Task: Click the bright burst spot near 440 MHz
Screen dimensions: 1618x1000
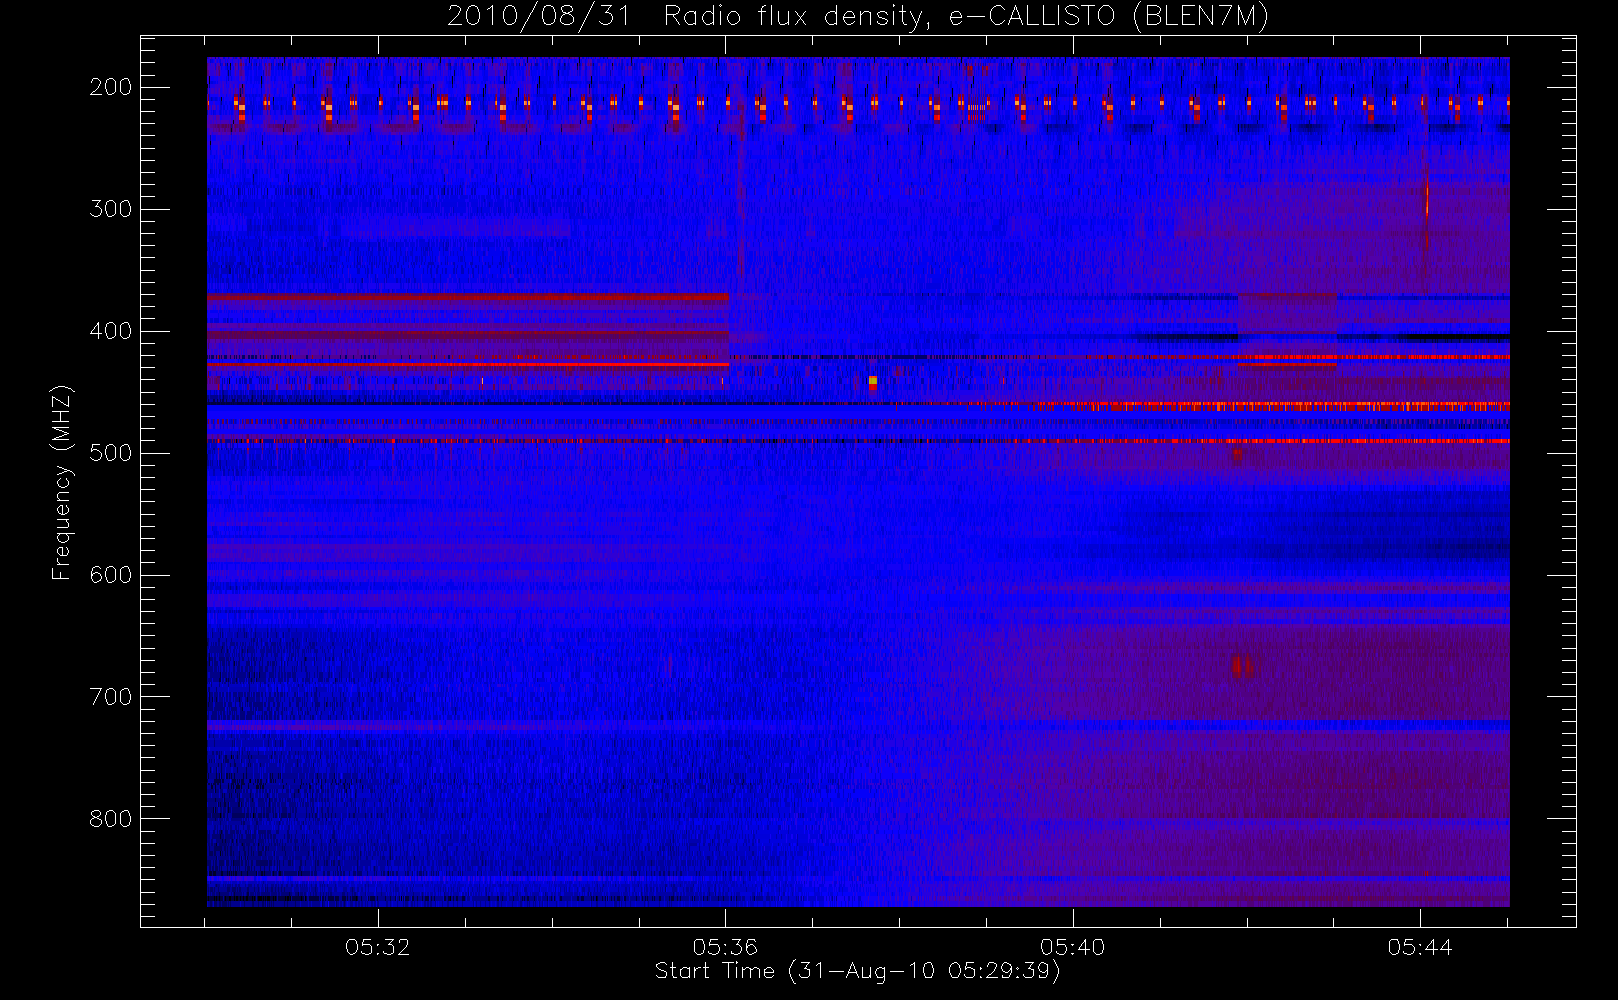Action: pos(873,382)
